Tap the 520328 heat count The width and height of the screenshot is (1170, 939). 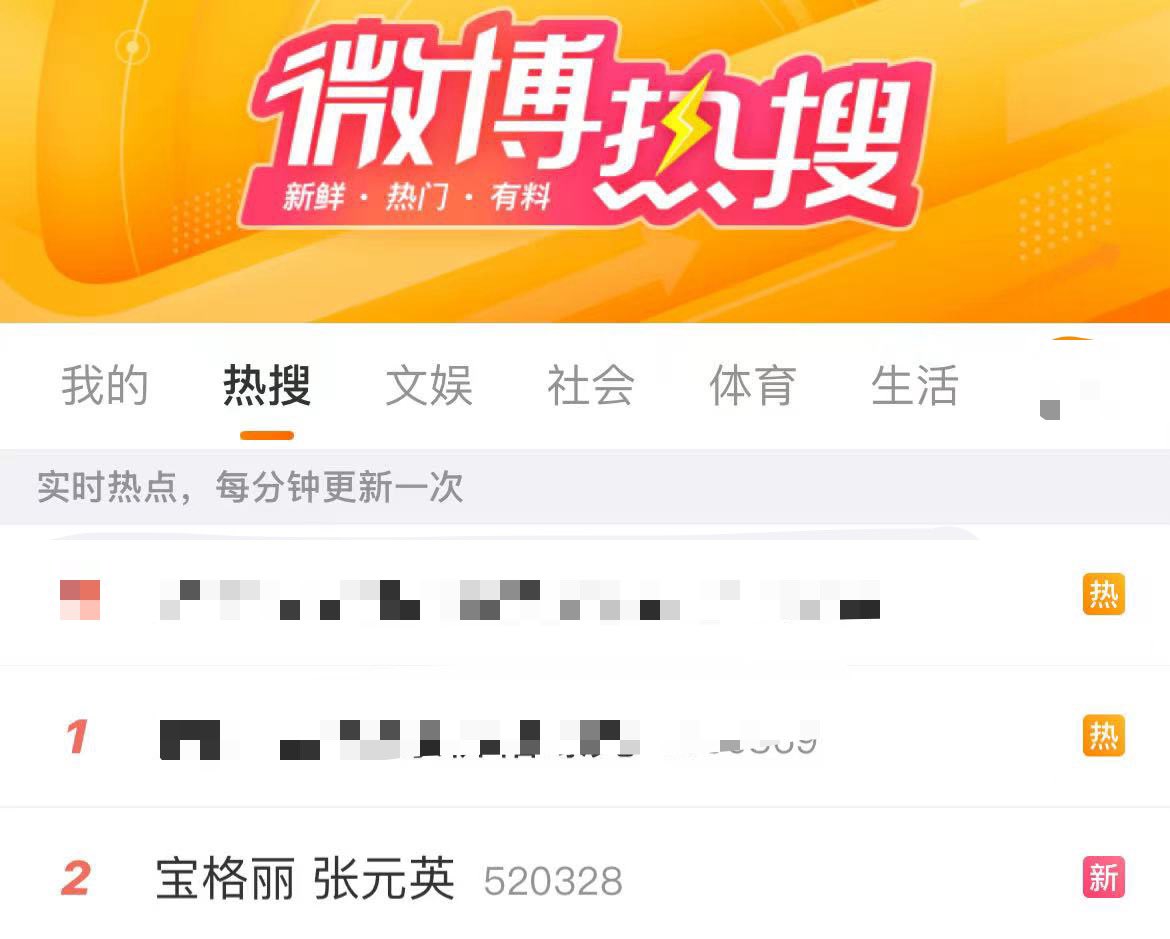[553, 882]
